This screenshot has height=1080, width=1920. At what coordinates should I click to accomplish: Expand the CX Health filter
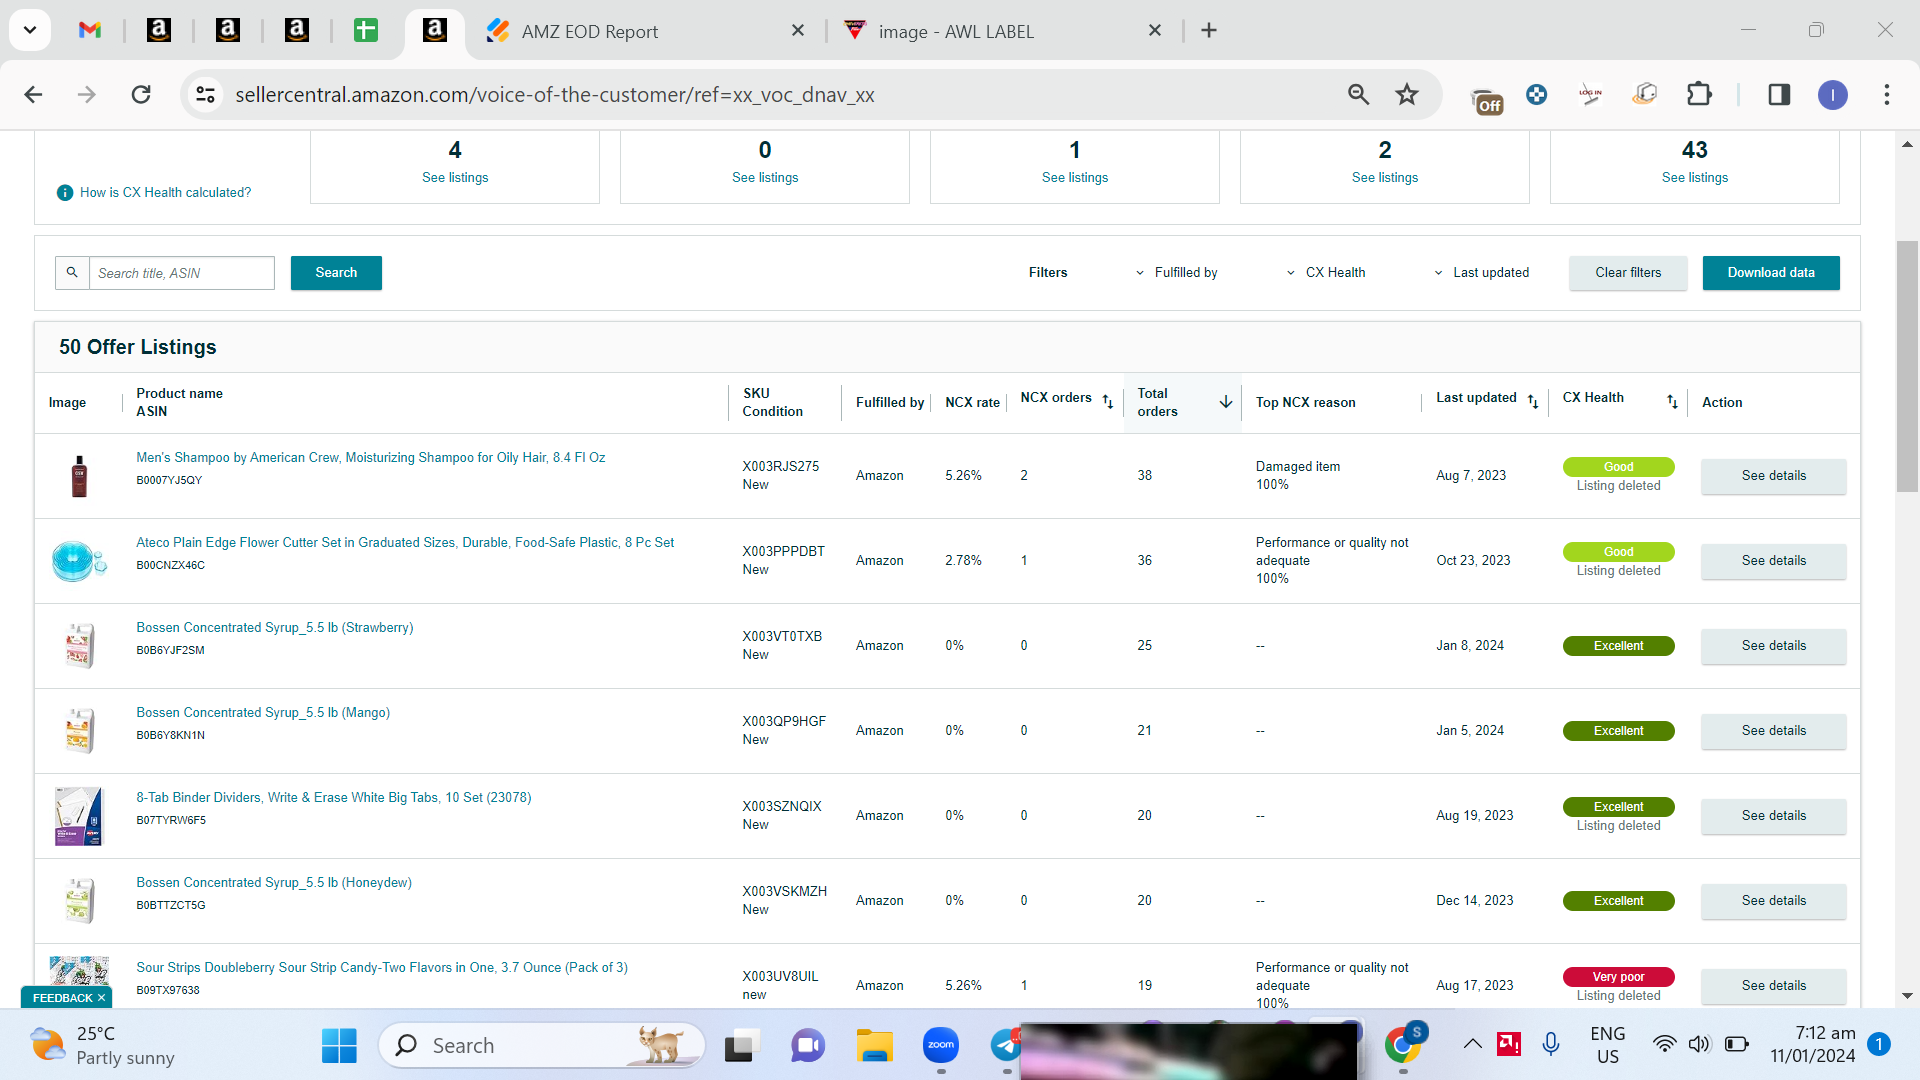click(x=1326, y=273)
